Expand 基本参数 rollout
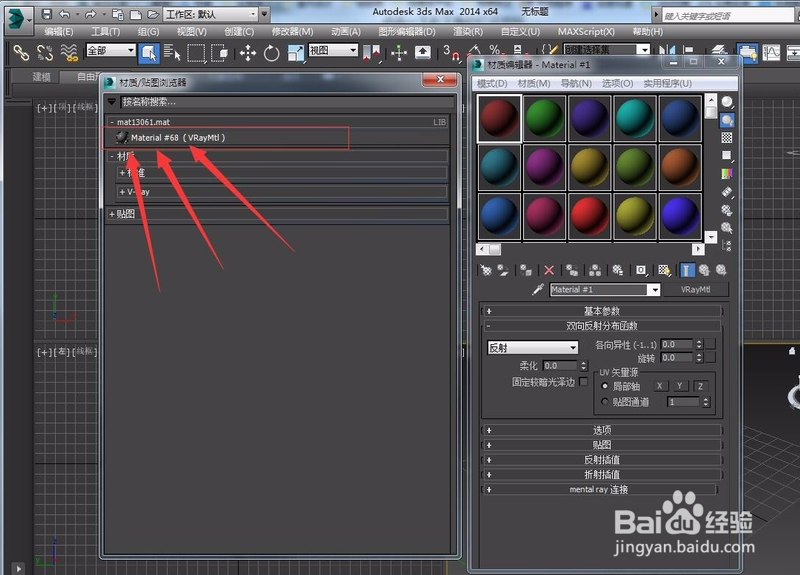Screen dimensions: 800x575 pyautogui.click(x=602, y=311)
